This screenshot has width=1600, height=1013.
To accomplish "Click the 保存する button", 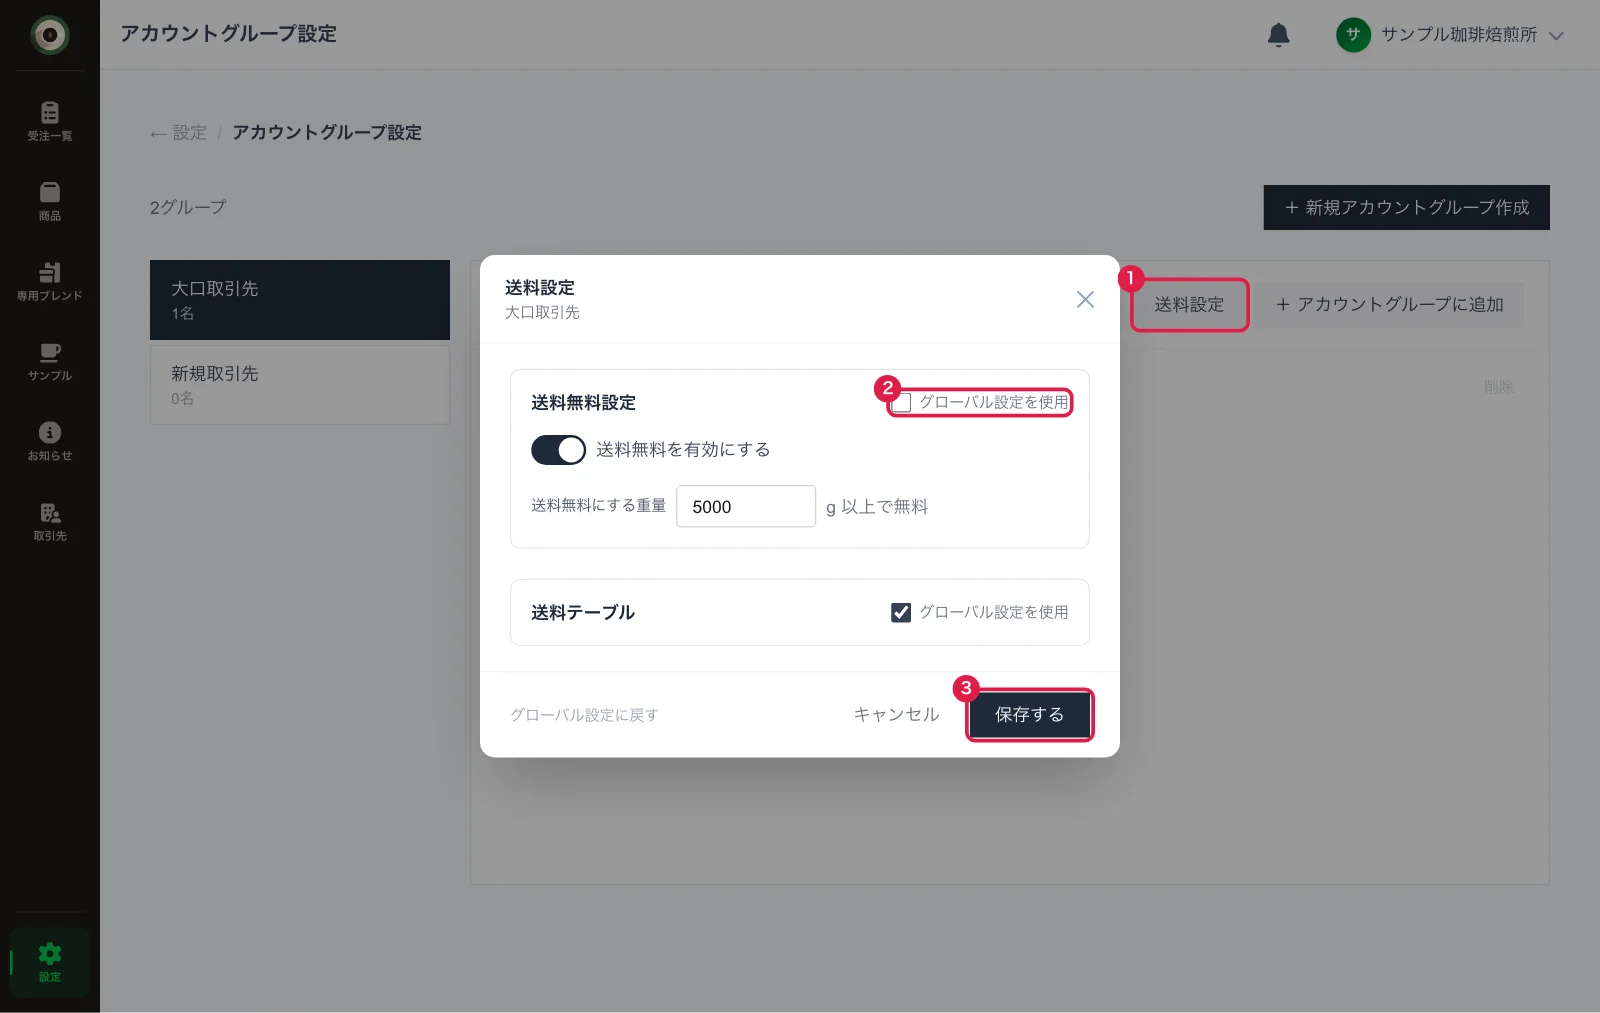I will pos(1029,715).
